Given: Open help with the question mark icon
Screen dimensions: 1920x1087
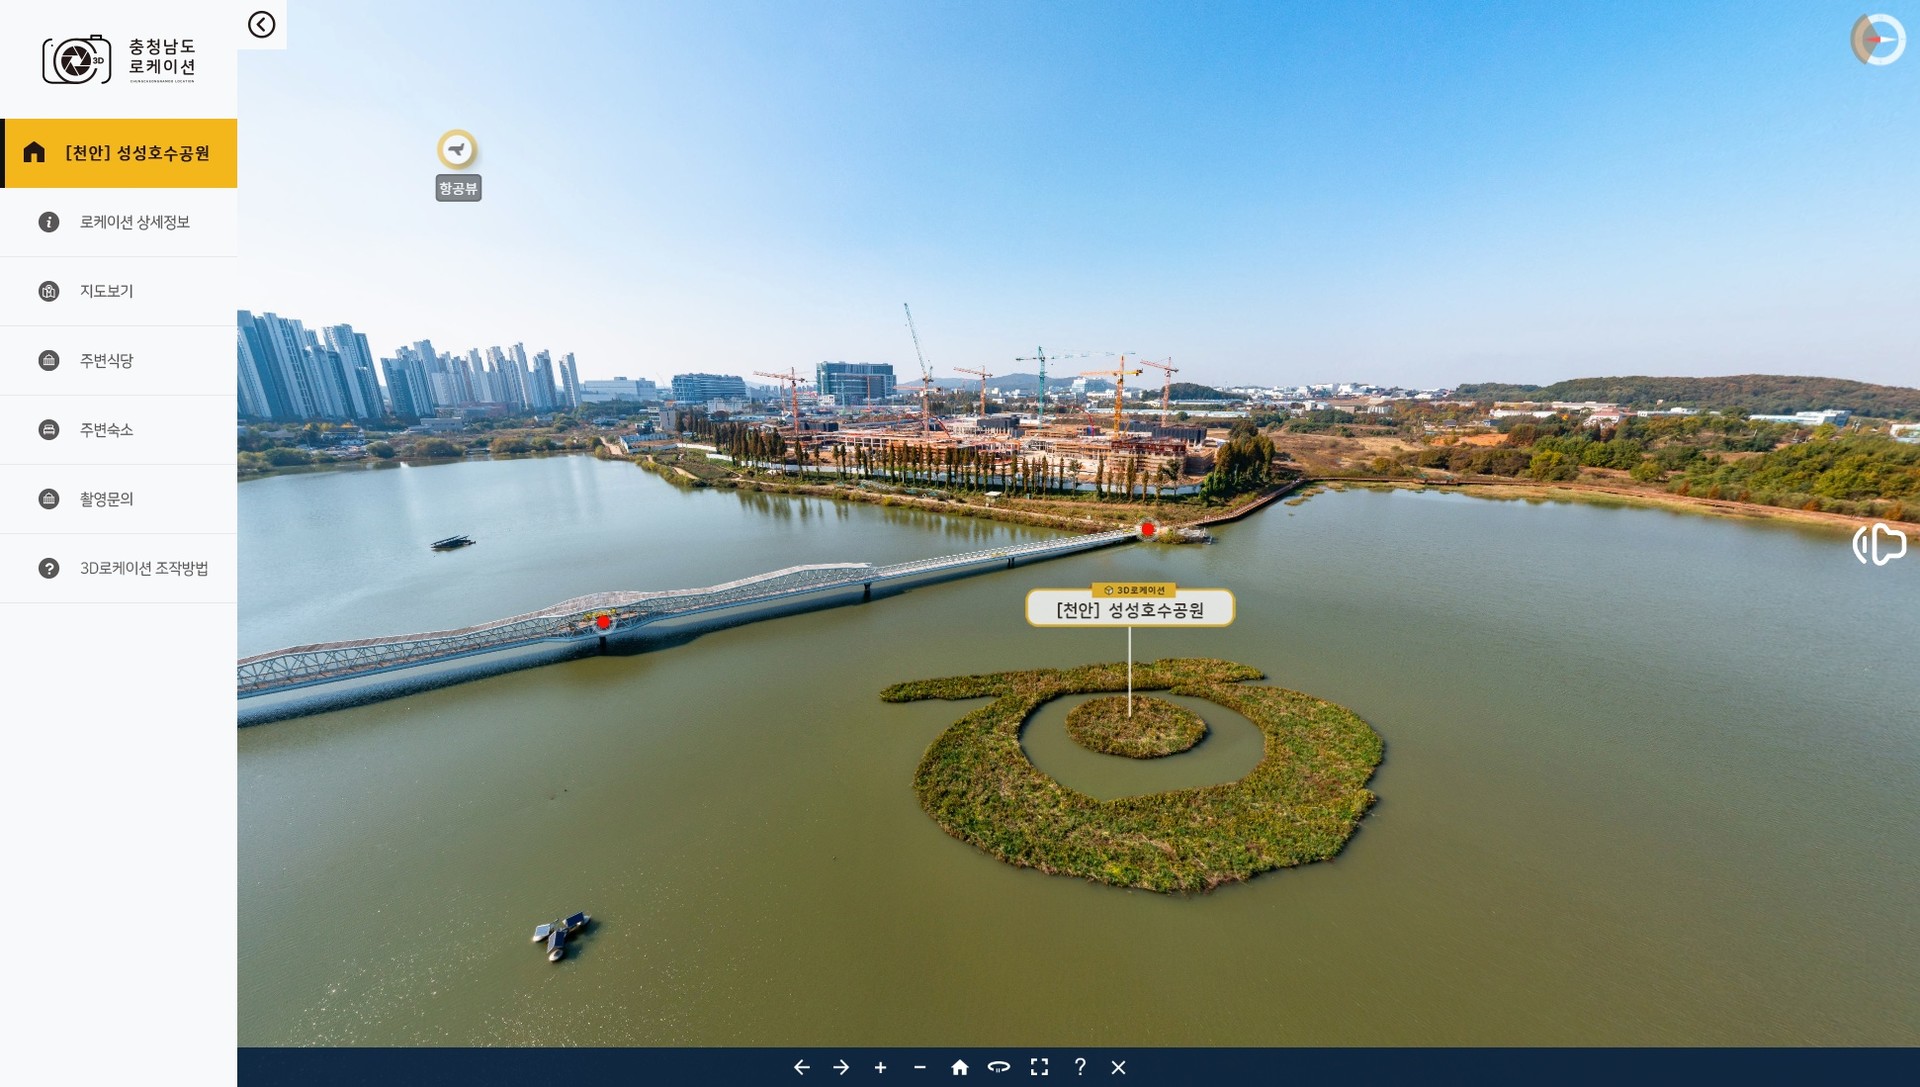Looking at the screenshot, I should point(1079,1067).
